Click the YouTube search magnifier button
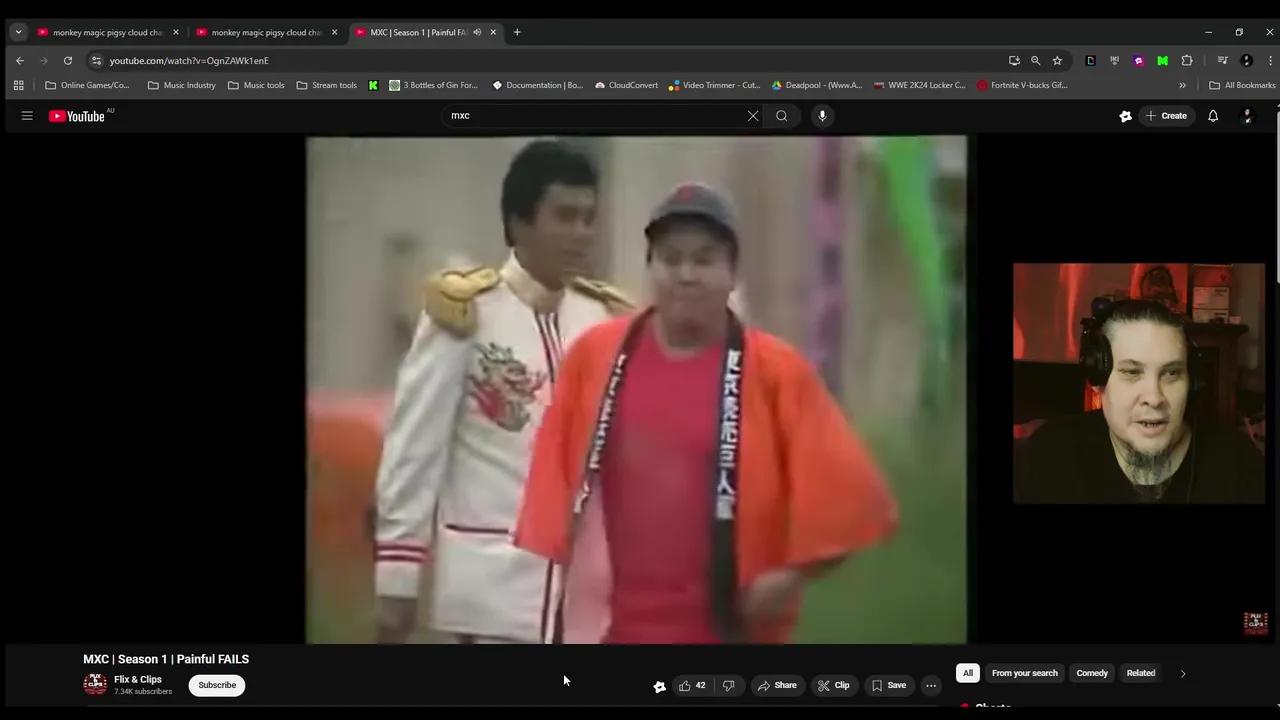This screenshot has height=720, width=1280. [x=782, y=116]
